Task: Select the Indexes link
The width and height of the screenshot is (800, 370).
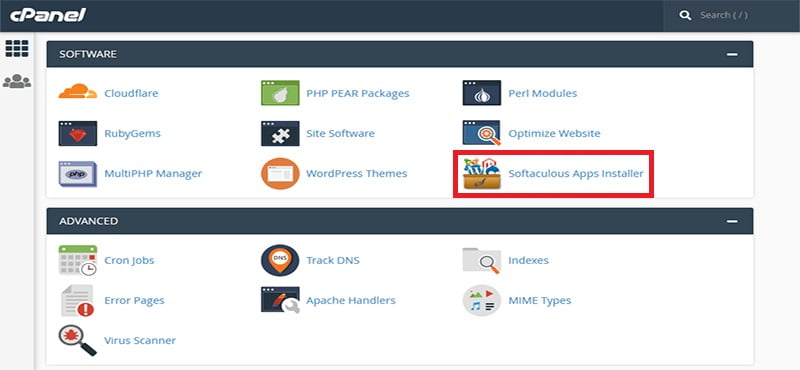Action: pyautogui.click(x=528, y=260)
